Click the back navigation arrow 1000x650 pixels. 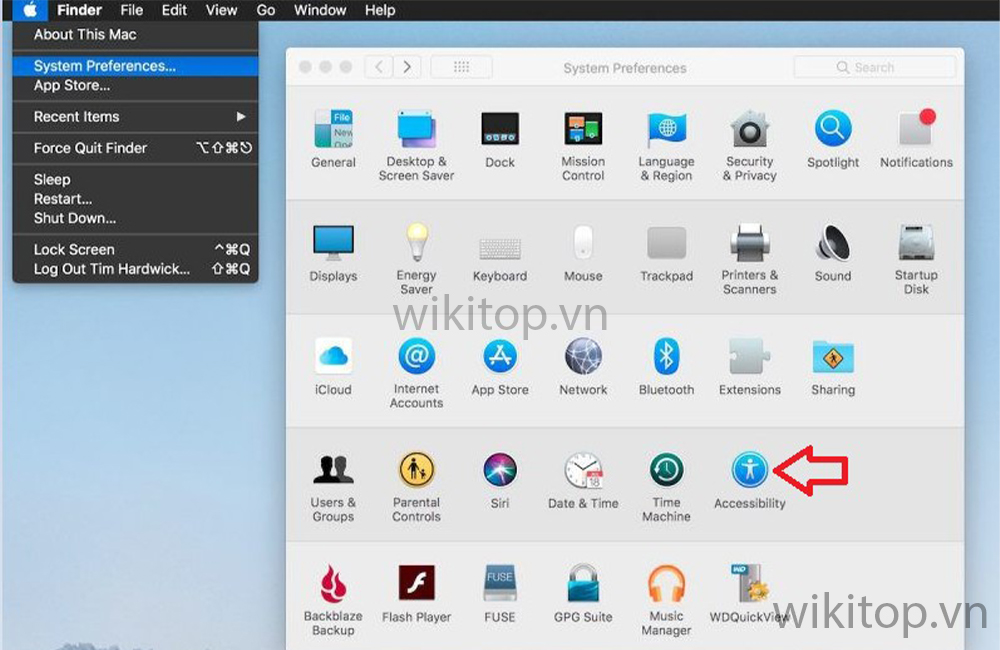coord(379,67)
